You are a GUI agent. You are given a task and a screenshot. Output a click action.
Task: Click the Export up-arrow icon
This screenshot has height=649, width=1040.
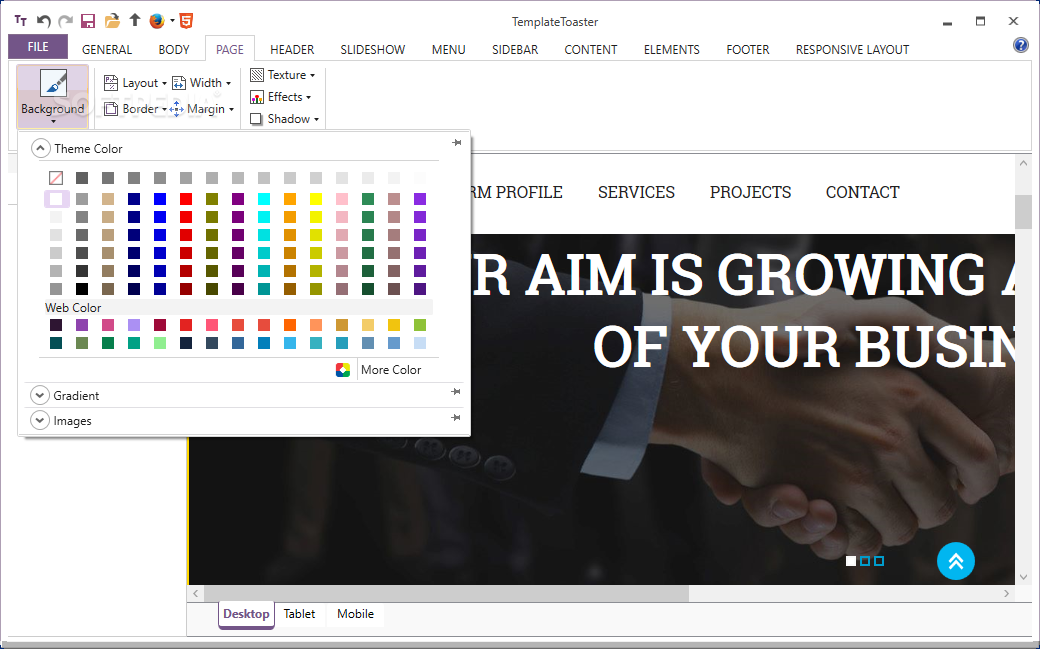pyautogui.click(x=135, y=21)
